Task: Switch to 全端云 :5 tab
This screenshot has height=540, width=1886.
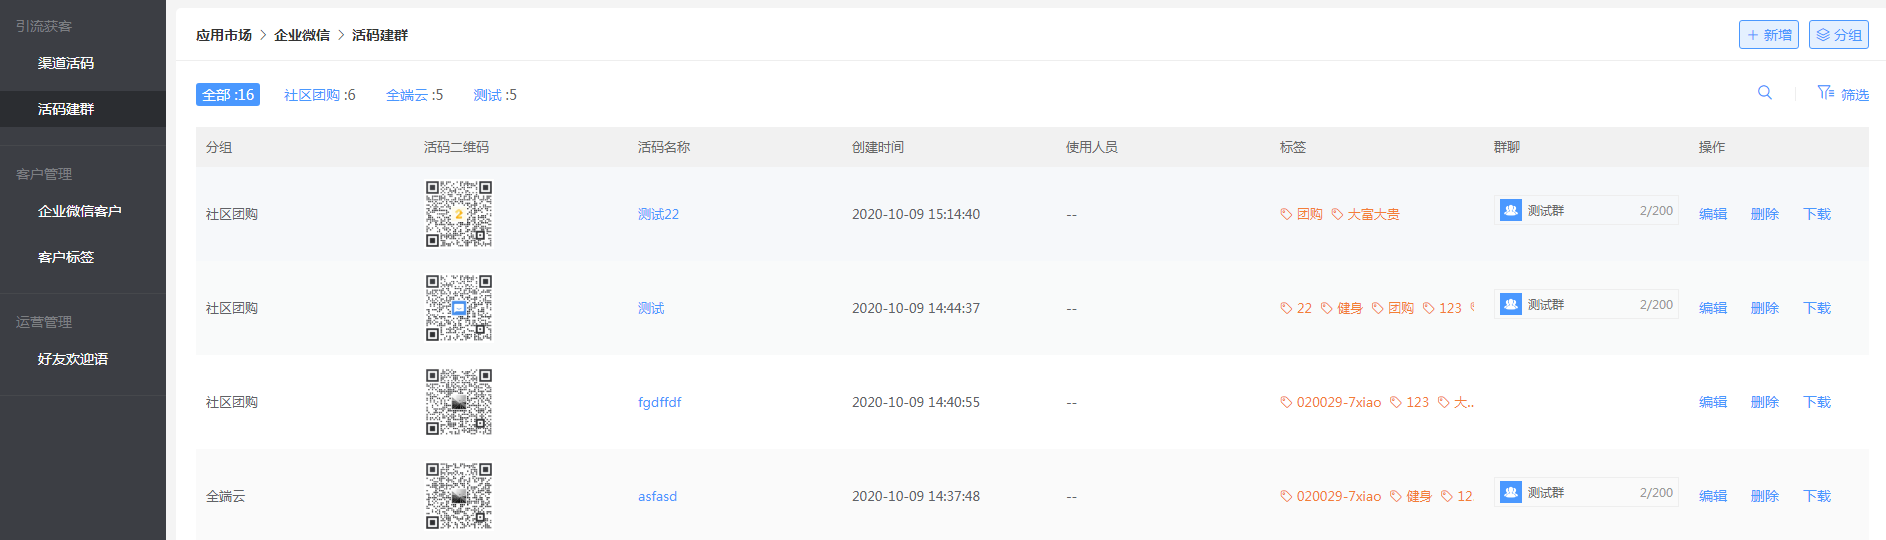Action: pyautogui.click(x=415, y=95)
